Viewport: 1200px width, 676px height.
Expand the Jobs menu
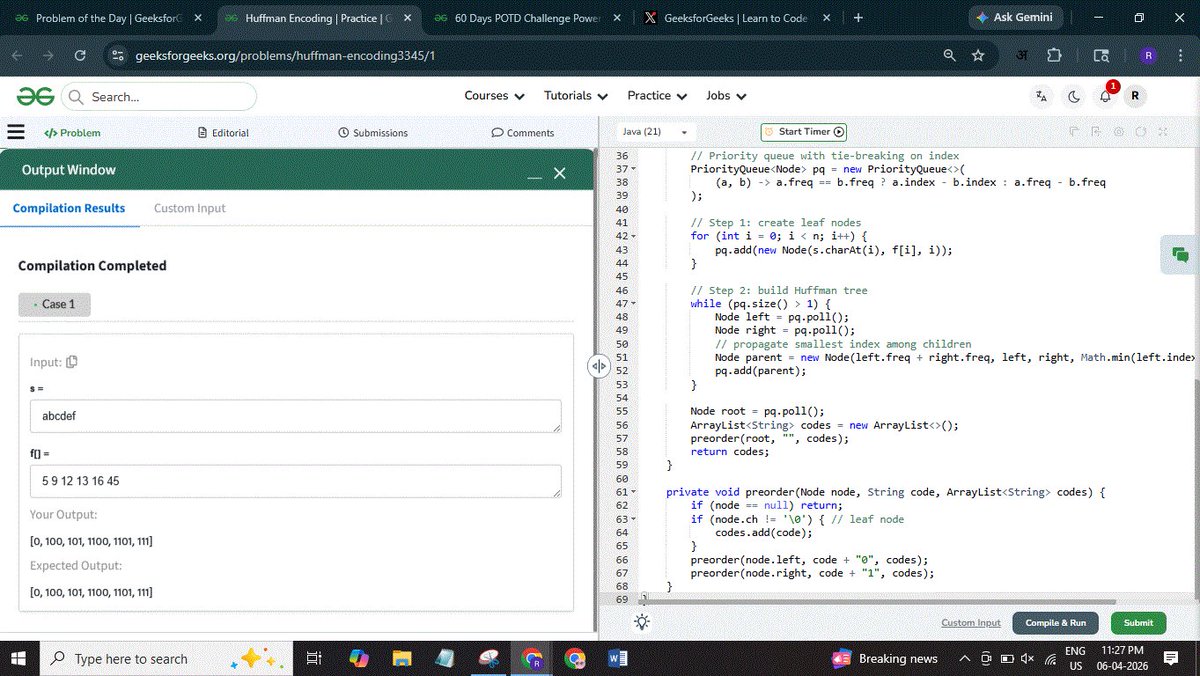726,96
